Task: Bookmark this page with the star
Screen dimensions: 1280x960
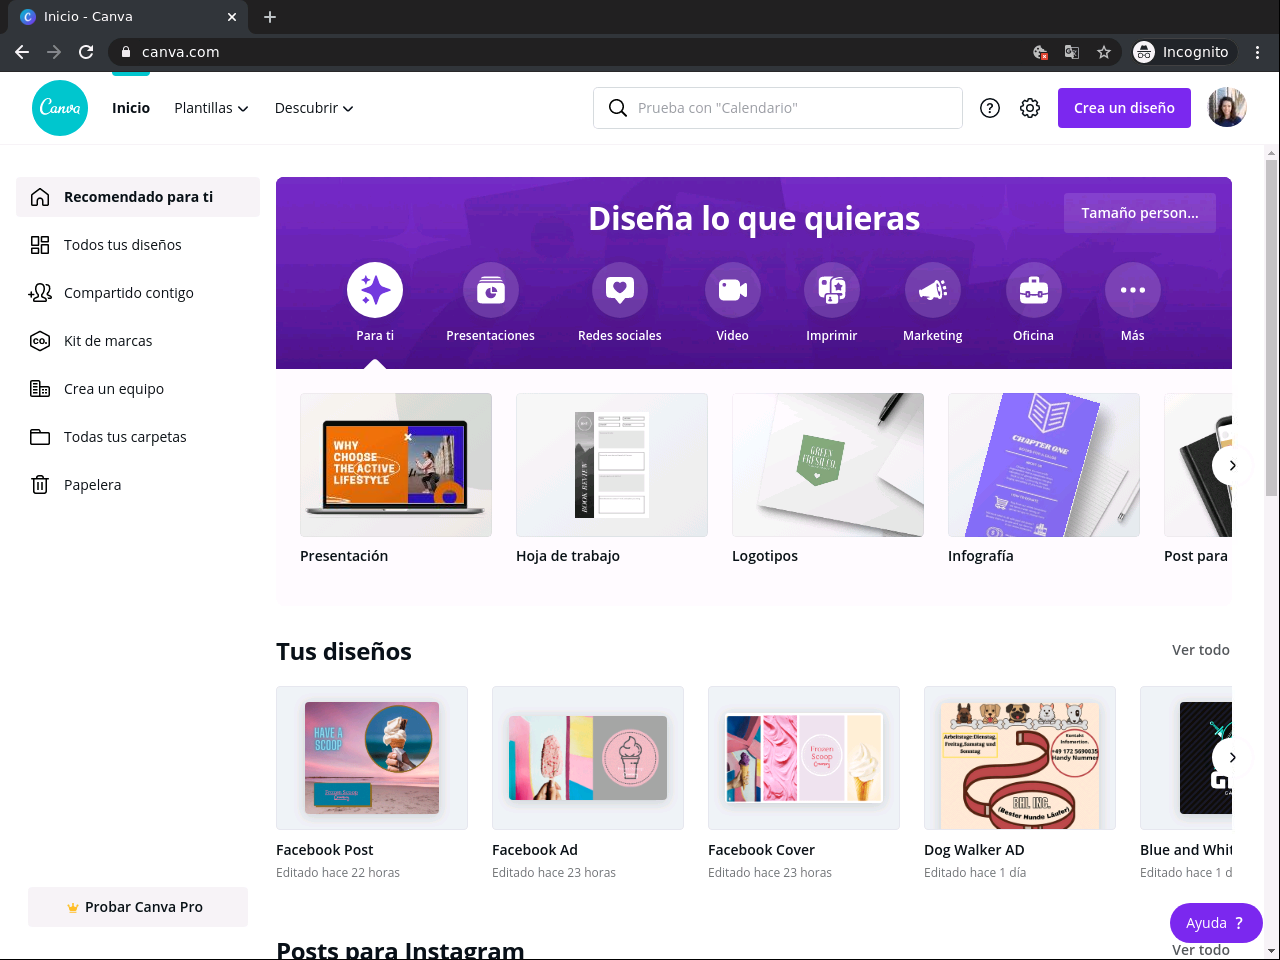Action: (1104, 52)
